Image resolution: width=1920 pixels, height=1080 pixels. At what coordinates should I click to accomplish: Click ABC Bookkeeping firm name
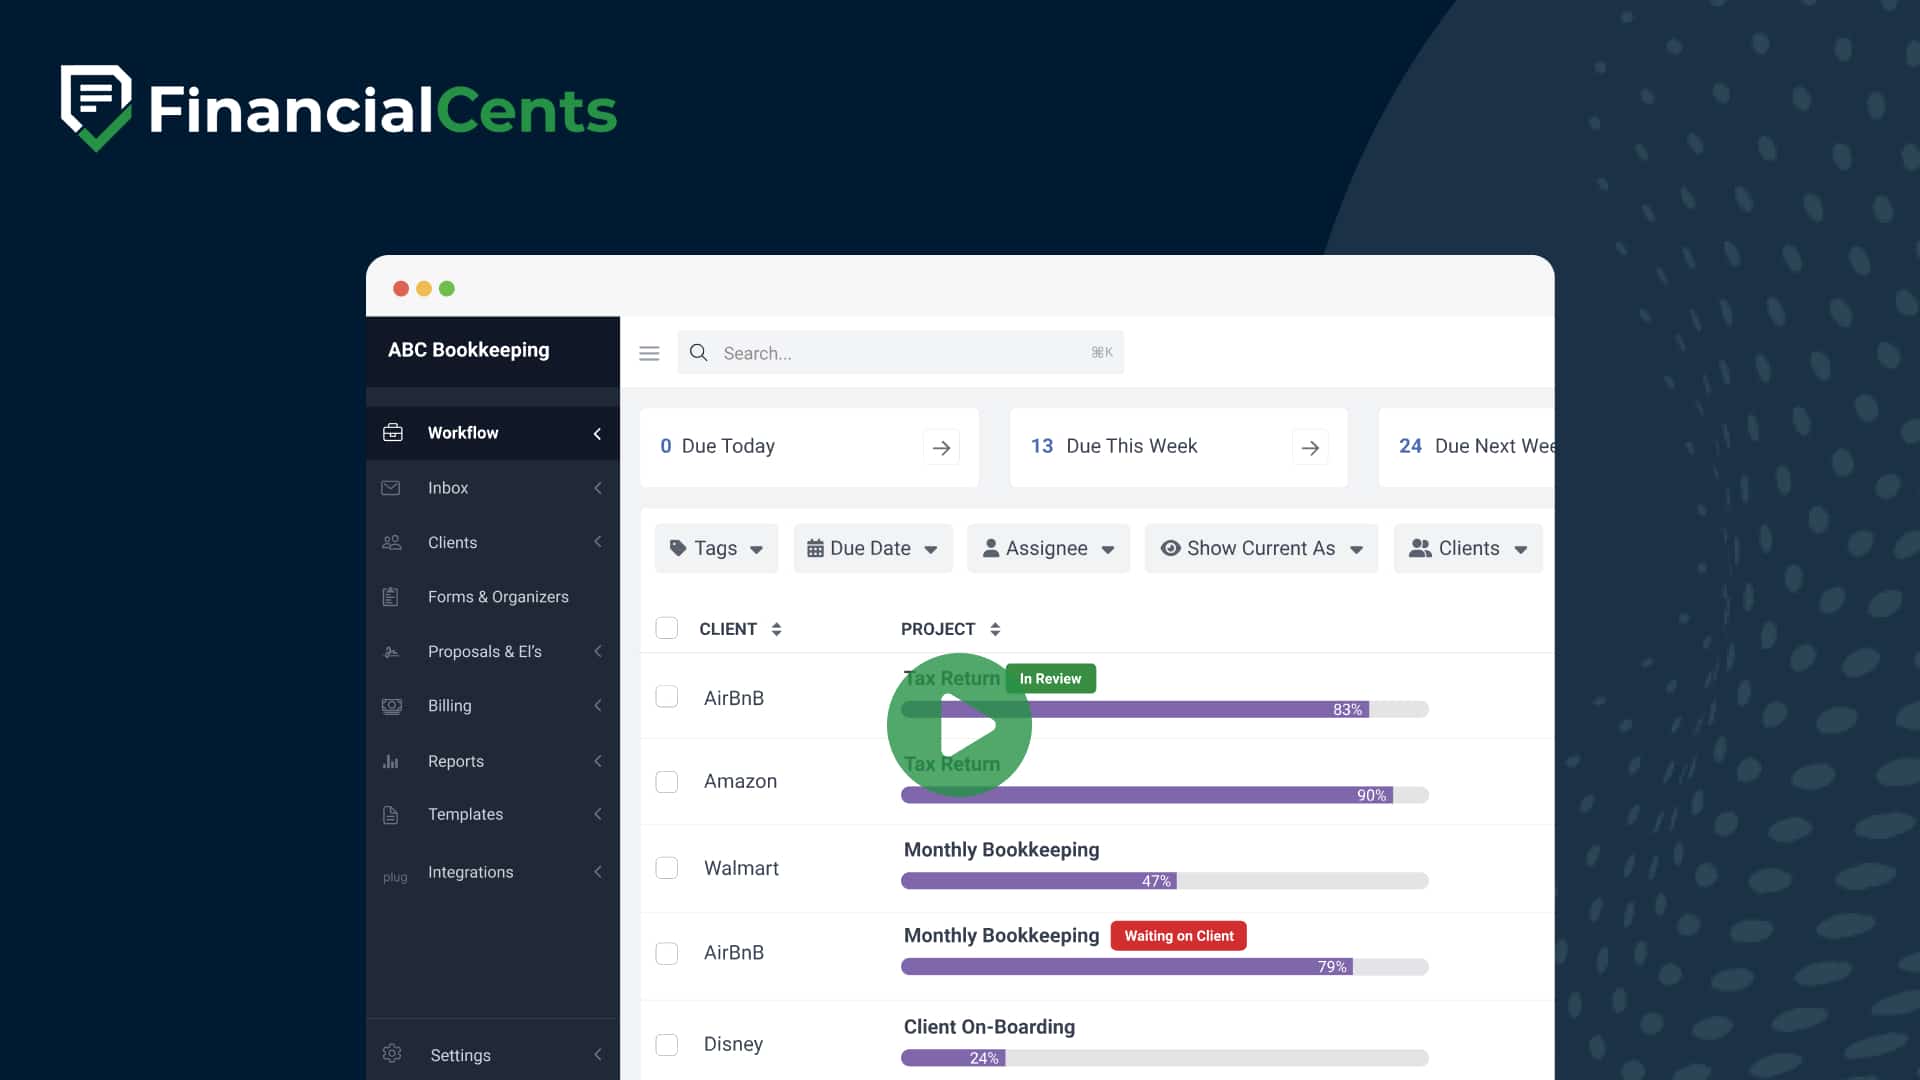point(468,350)
